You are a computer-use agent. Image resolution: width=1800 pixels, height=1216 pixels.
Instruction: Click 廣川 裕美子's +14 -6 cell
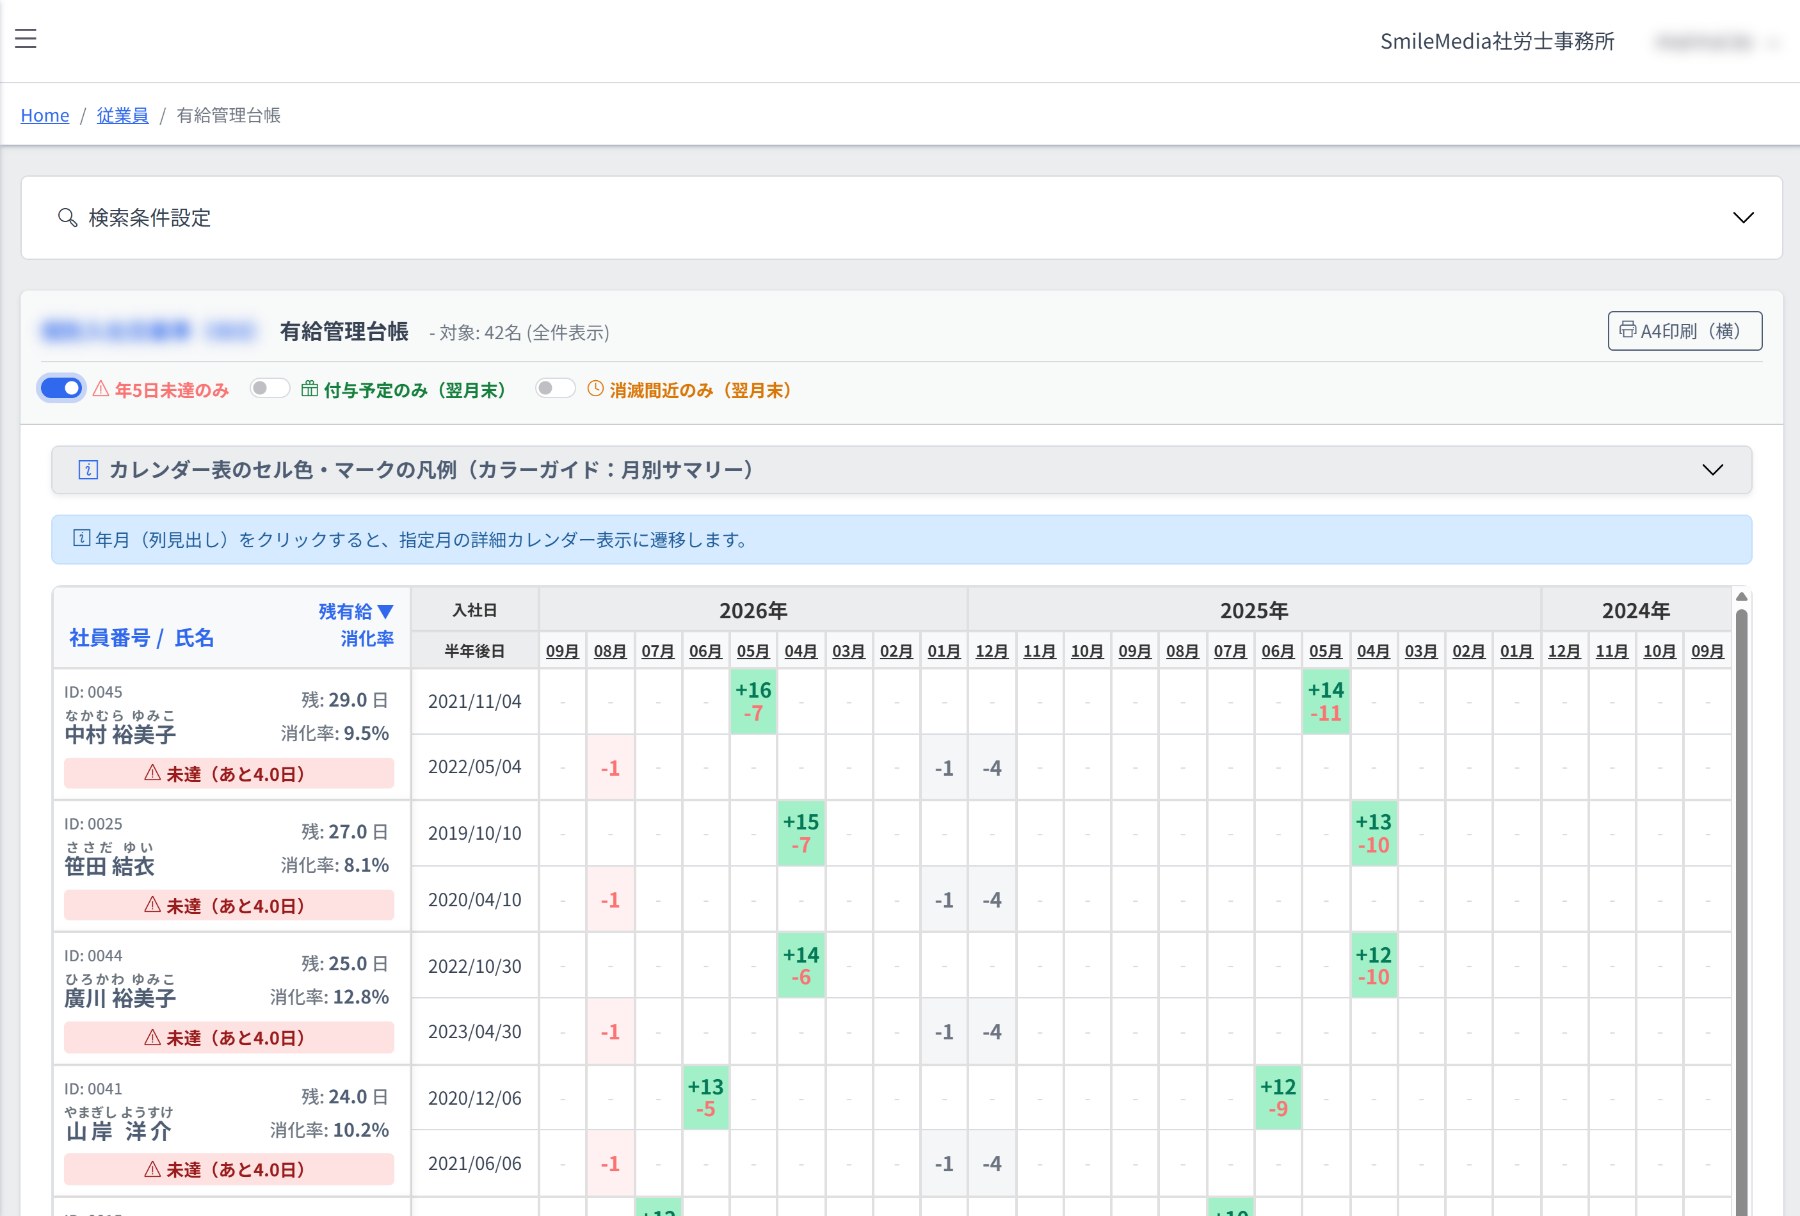(x=801, y=966)
